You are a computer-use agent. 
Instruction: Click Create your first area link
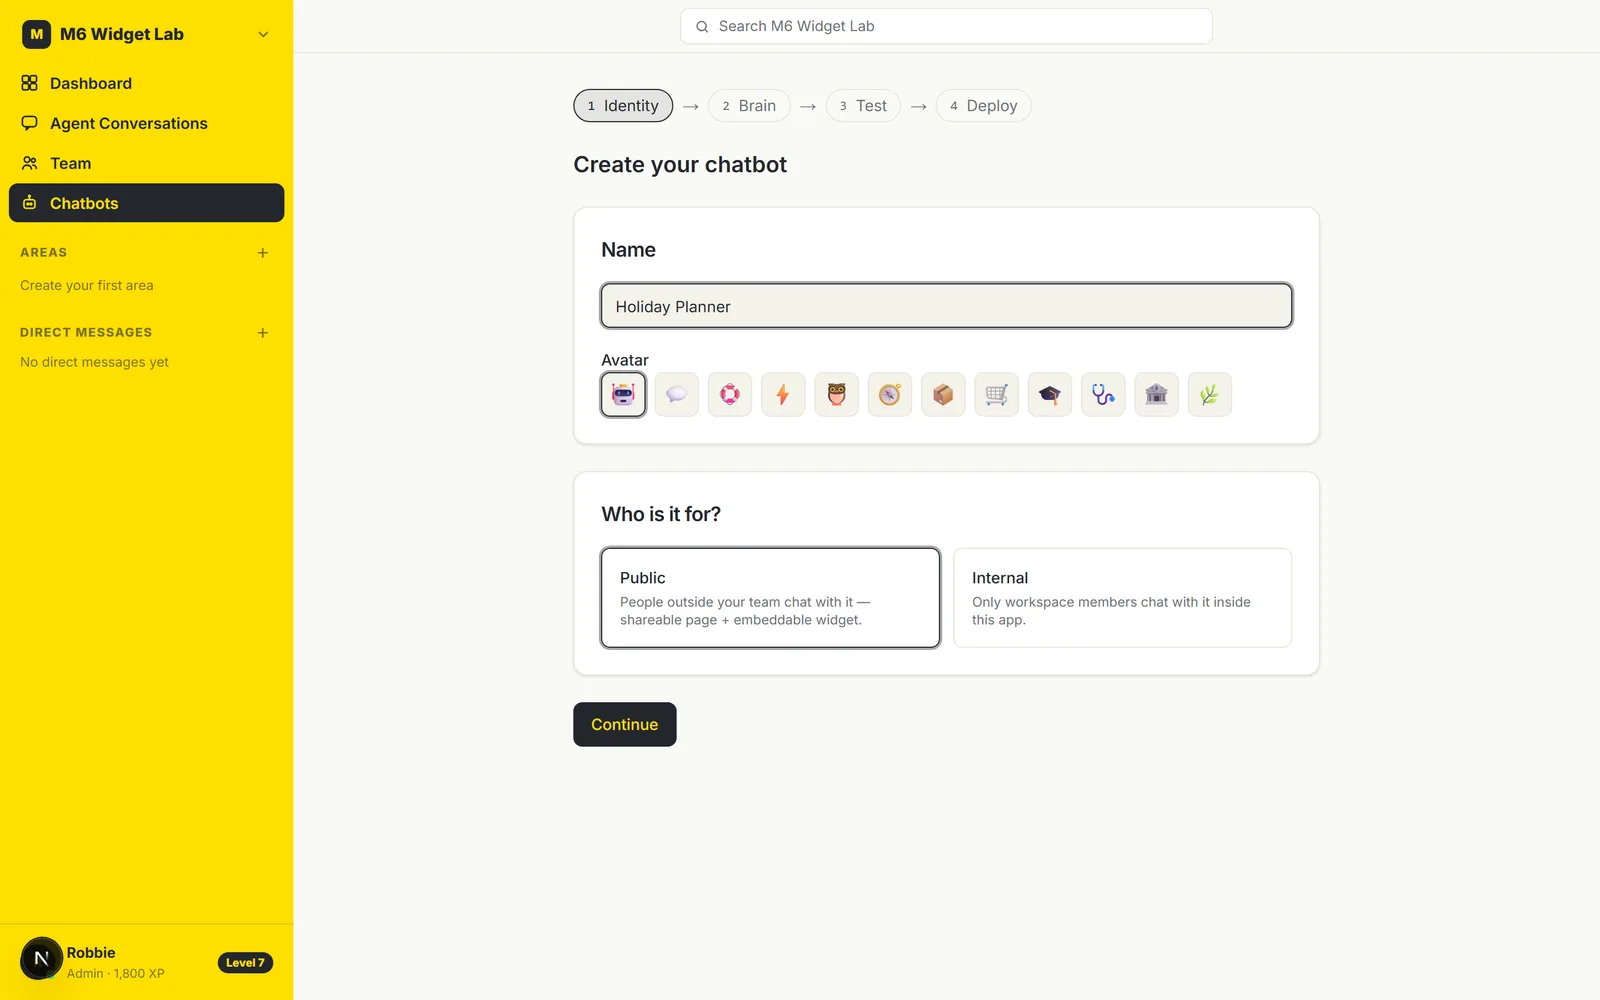(87, 285)
